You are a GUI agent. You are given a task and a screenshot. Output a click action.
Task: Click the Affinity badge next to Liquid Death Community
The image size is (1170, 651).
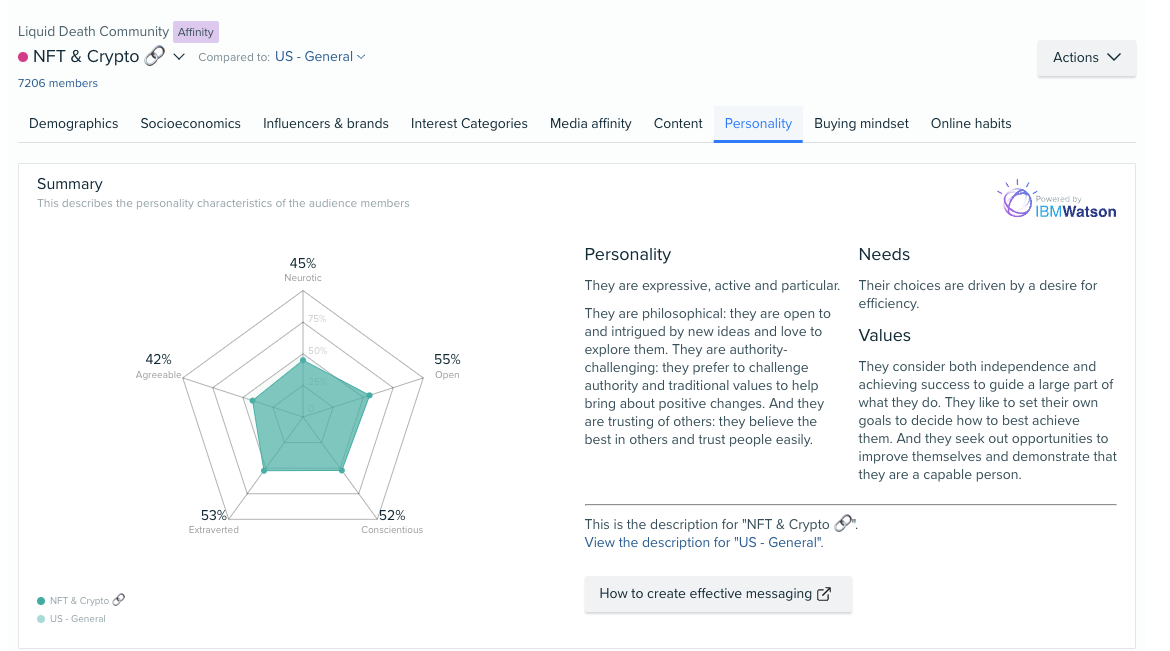coord(195,31)
